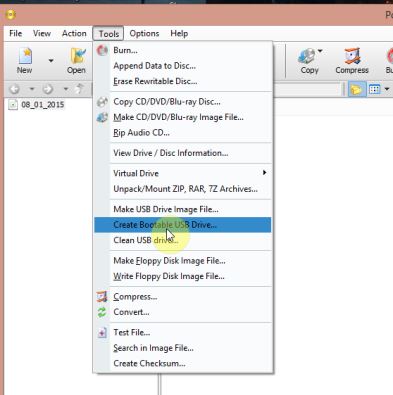Click the view mode grid icon
393x395 pixels.
(374, 89)
